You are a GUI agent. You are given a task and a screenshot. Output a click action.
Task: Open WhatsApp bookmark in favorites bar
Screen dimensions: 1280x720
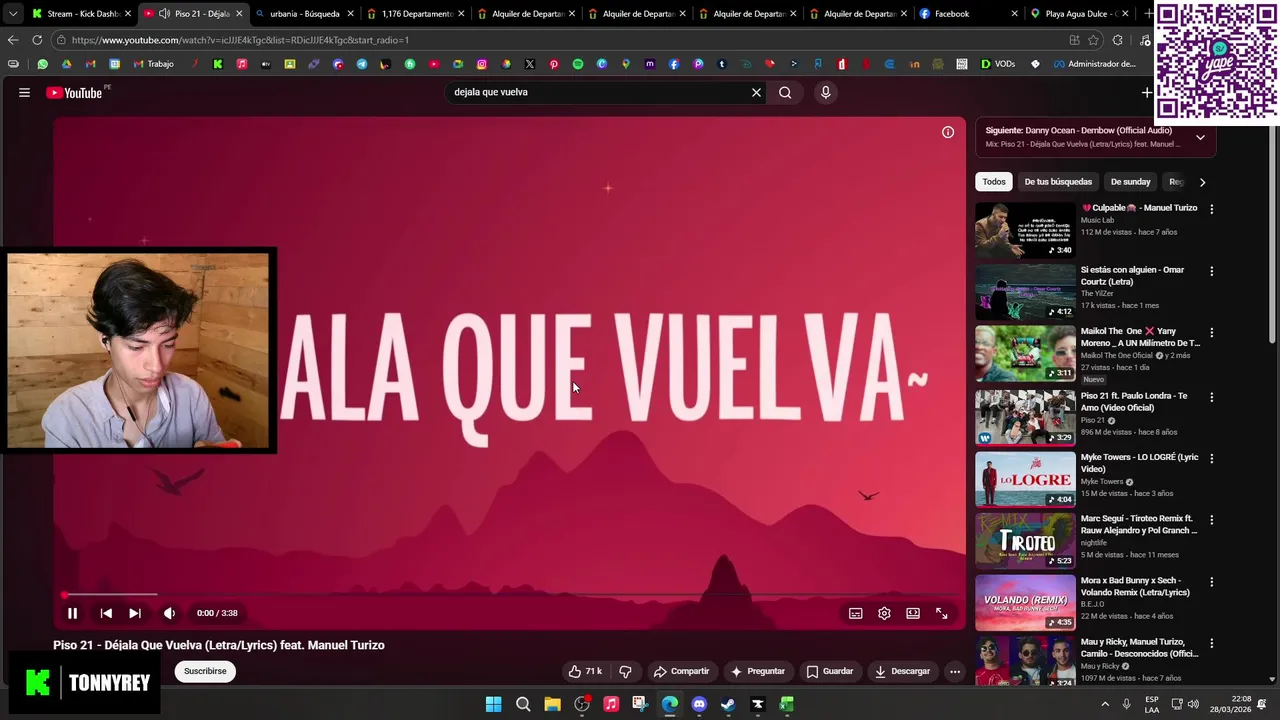[42, 64]
